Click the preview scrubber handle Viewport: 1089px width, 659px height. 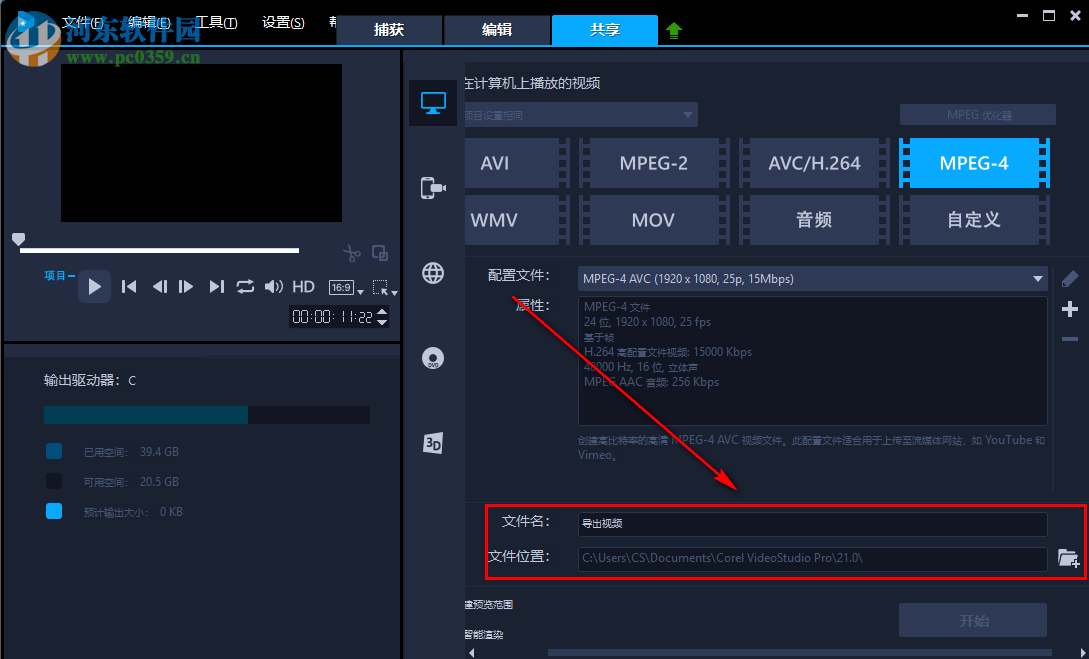19,240
